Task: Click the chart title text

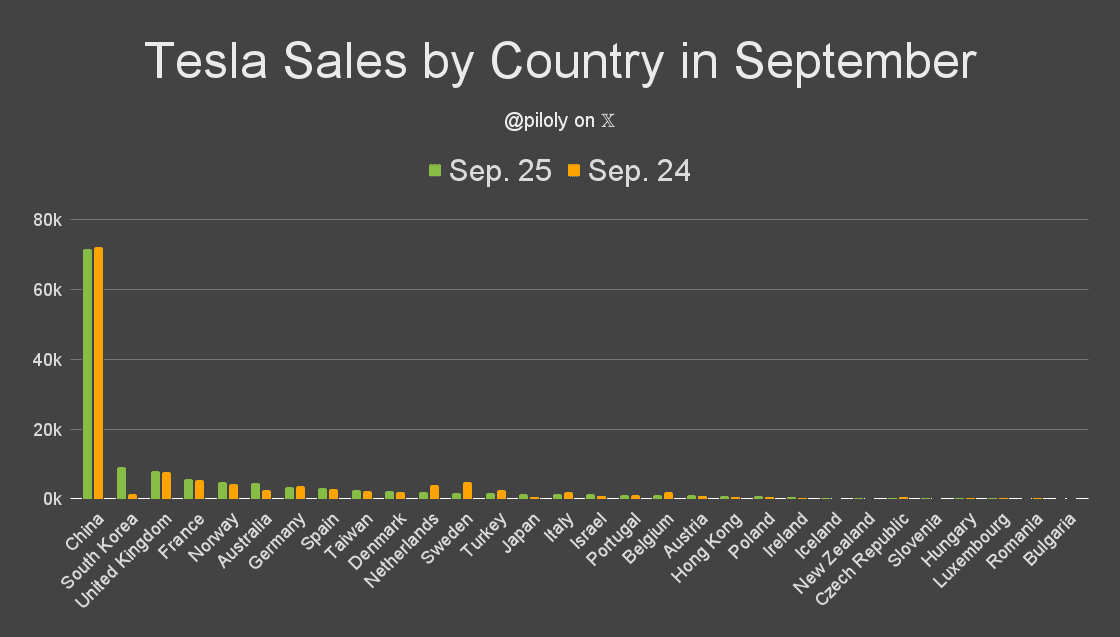Action: point(559,62)
